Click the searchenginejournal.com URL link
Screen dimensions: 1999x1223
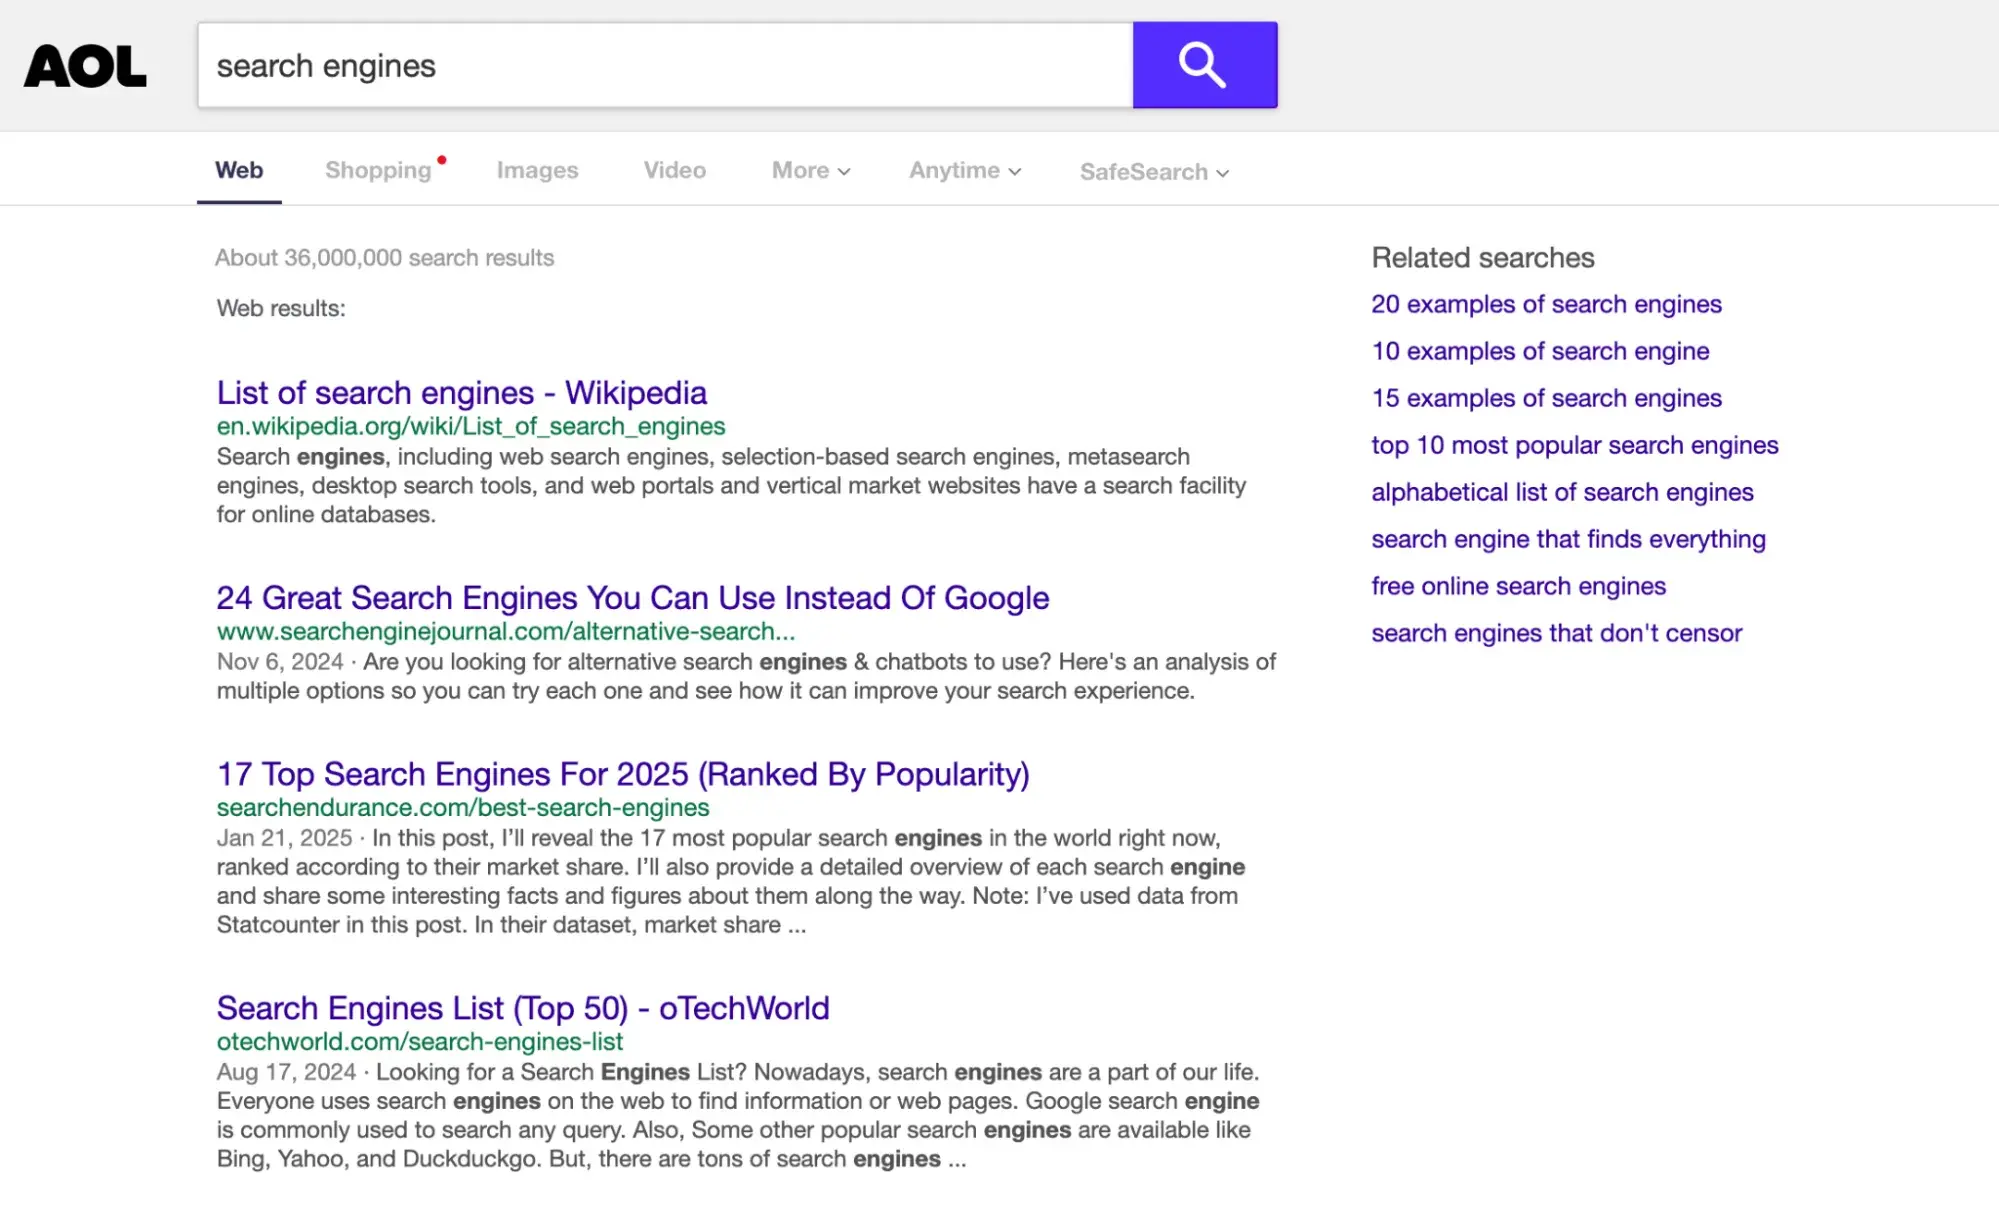506,631
